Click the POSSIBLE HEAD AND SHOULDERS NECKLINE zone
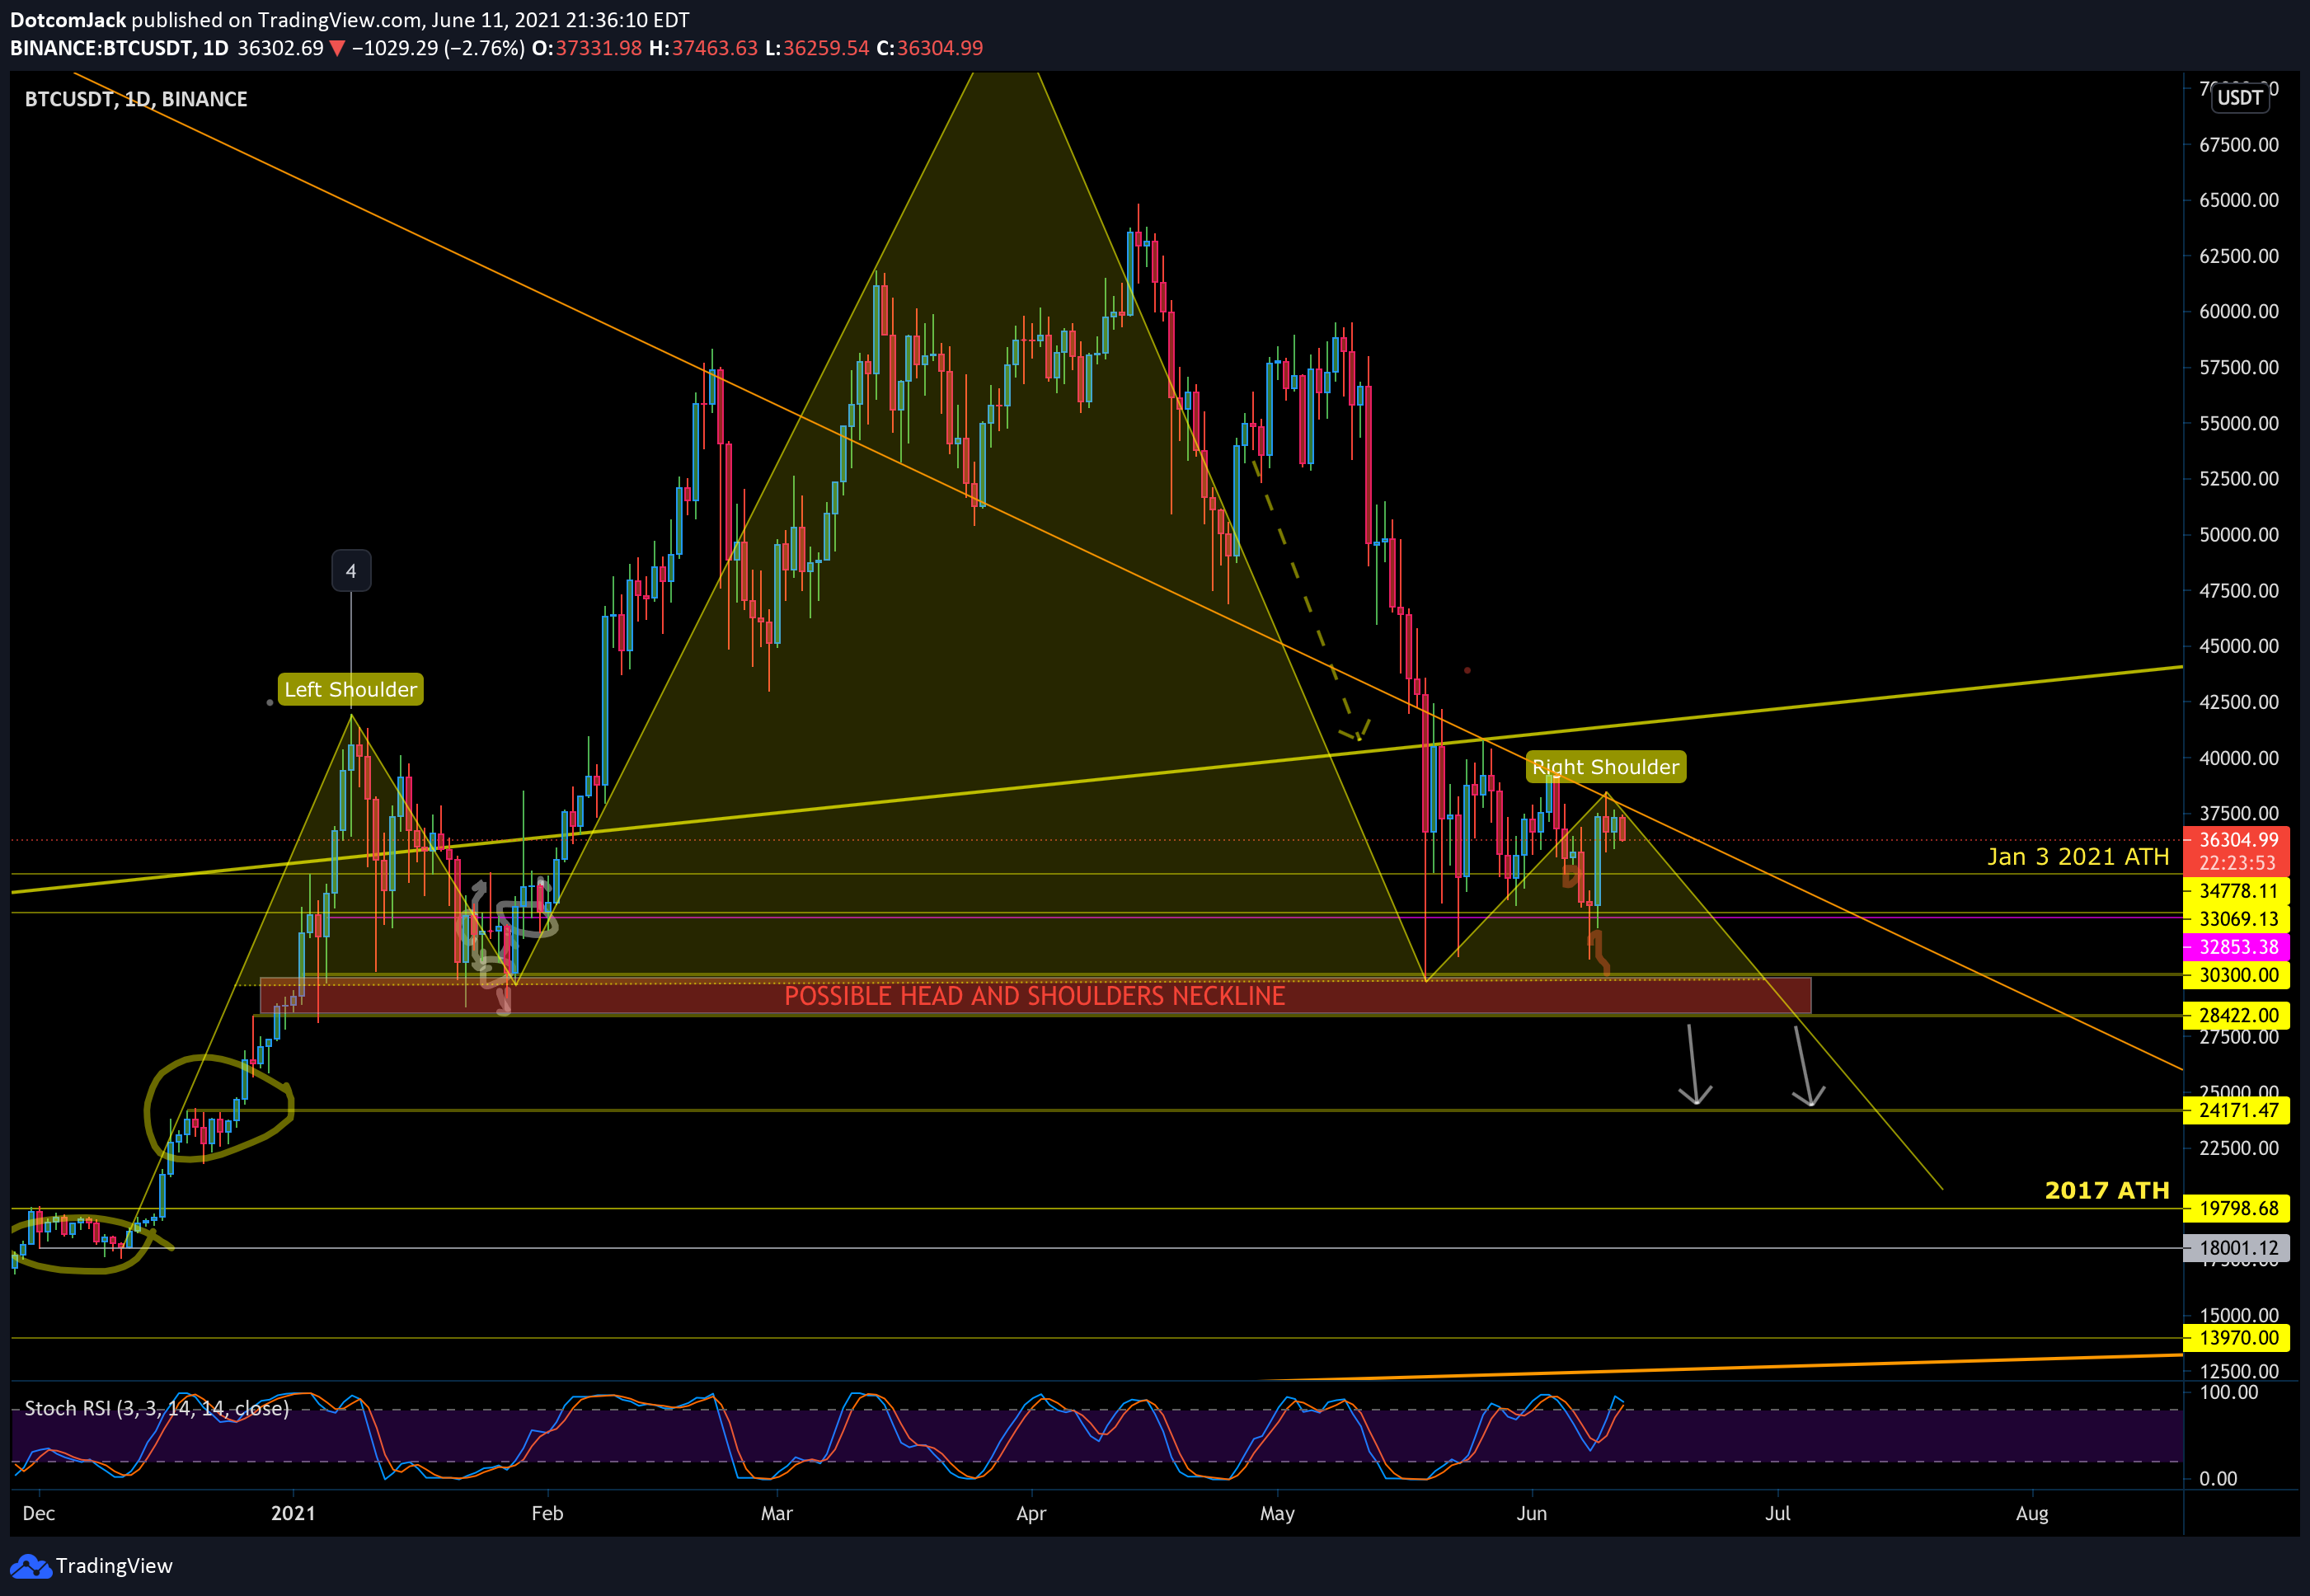Viewport: 2310px width, 1596px height. (1035, 996)
